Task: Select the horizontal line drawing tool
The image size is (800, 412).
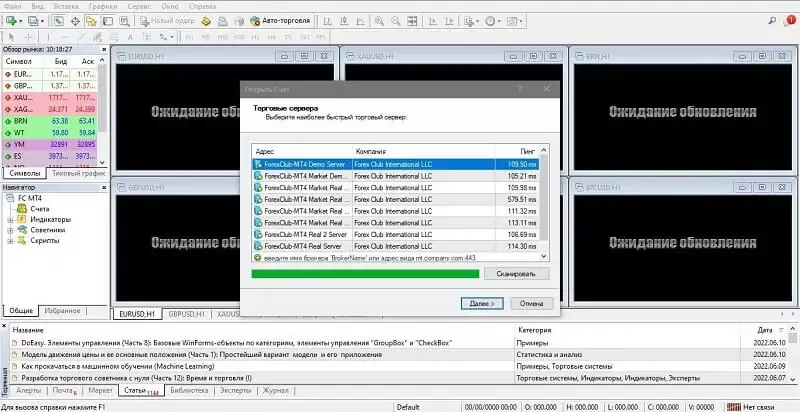Action: pos(64,37)
